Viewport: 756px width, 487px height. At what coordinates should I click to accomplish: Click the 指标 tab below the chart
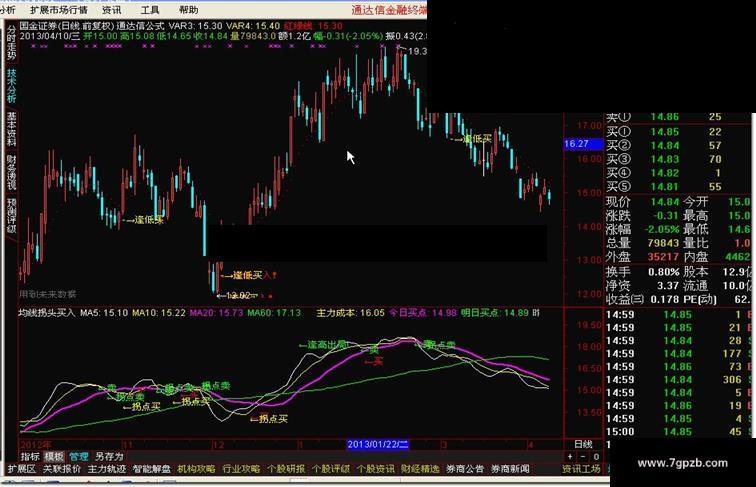click(30, 456)
